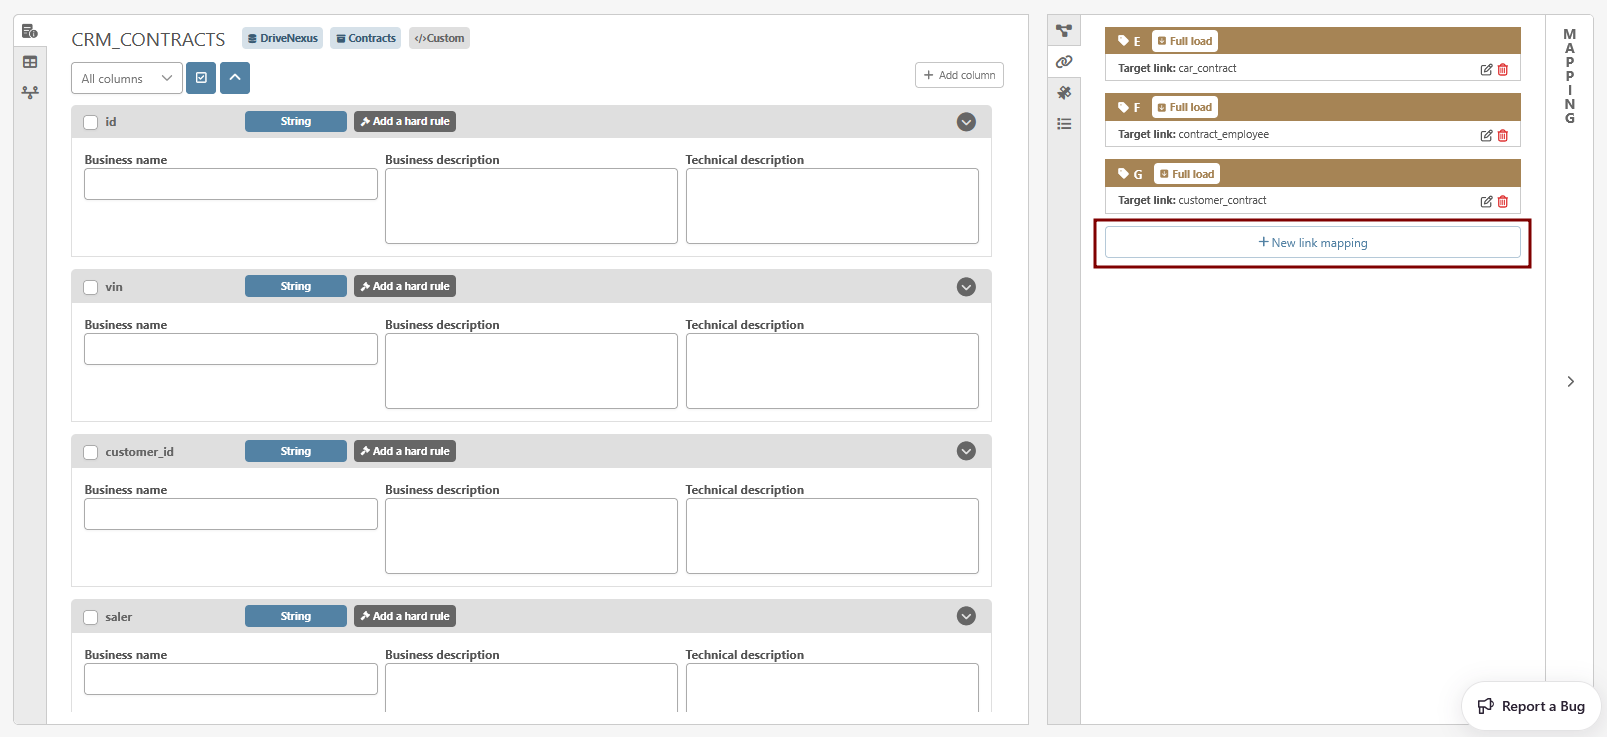Select the DriveNexus breadcrumb tag
Viewport: 1607px width, 737px height.
[282, 38]
